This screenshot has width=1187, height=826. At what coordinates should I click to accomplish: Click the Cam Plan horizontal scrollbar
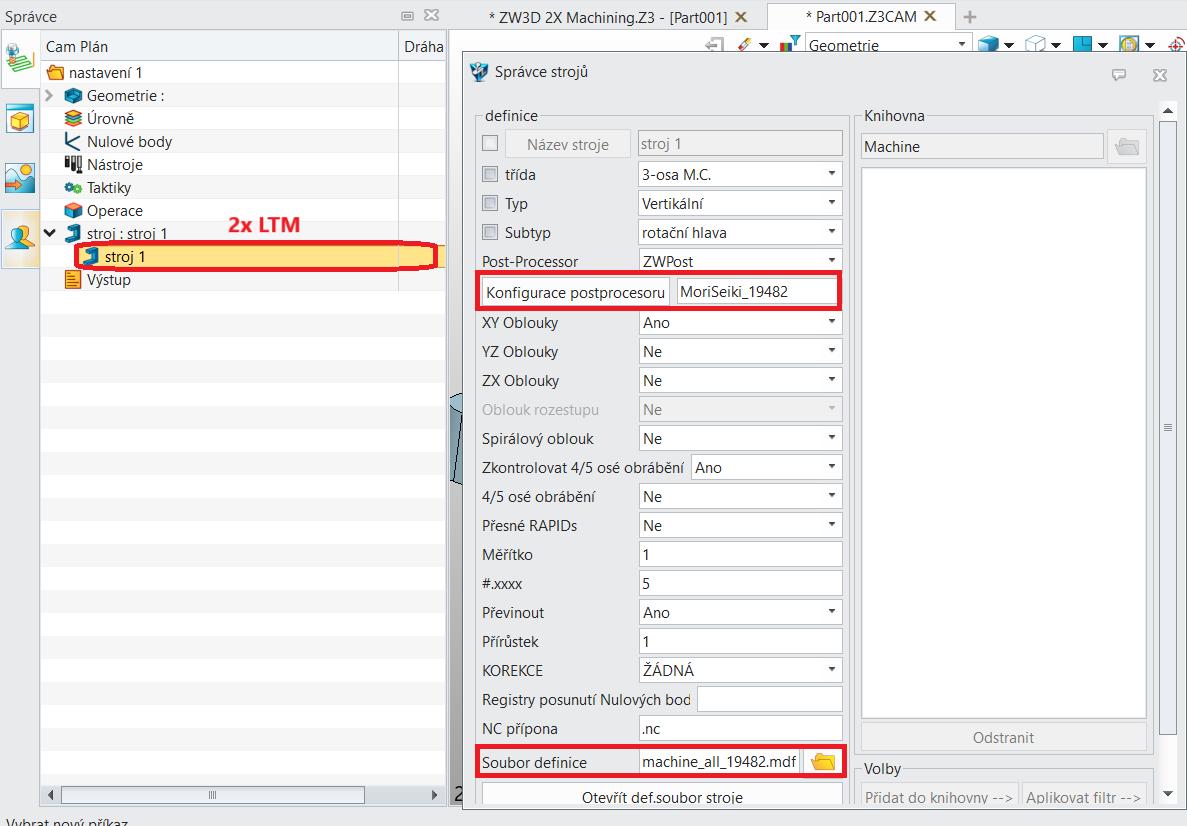[243, 795]
